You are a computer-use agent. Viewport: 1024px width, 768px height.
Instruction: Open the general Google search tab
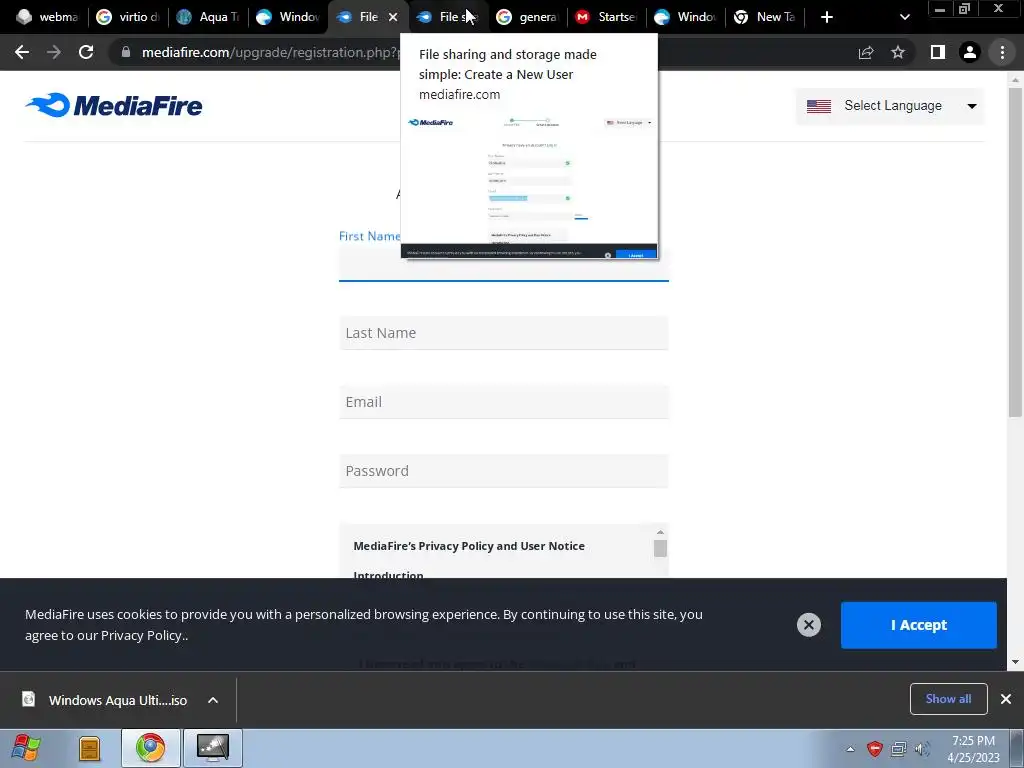coord(527,17)
